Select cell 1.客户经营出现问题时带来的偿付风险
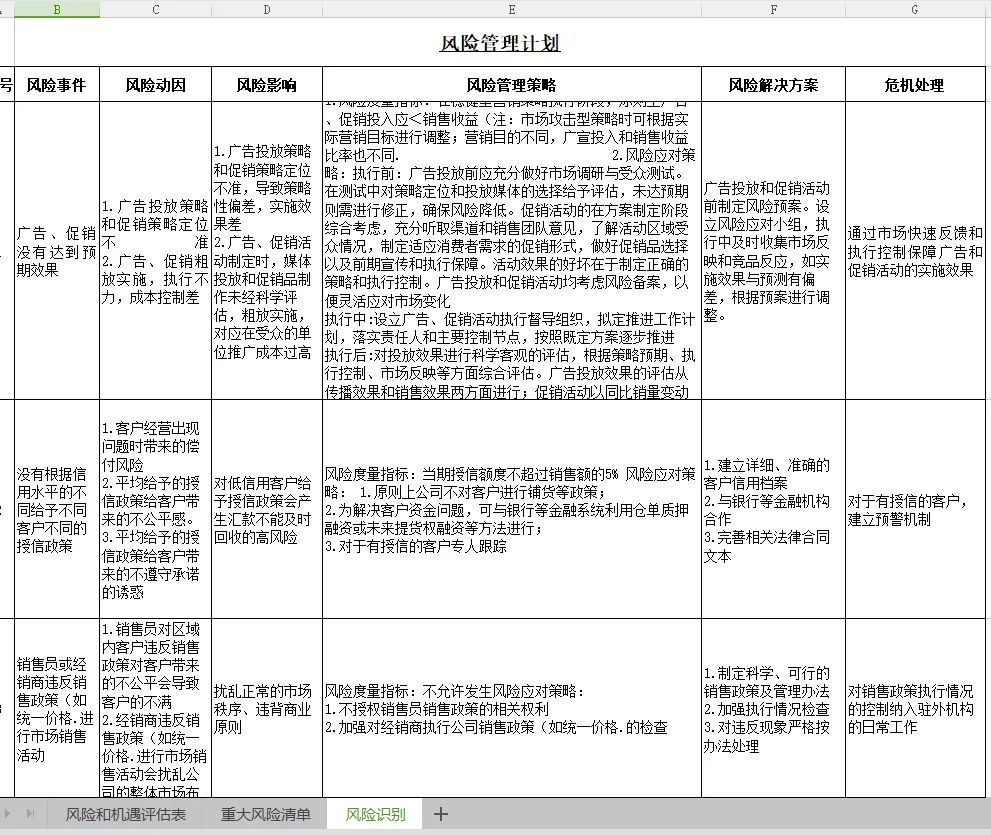 click(155, 509)
